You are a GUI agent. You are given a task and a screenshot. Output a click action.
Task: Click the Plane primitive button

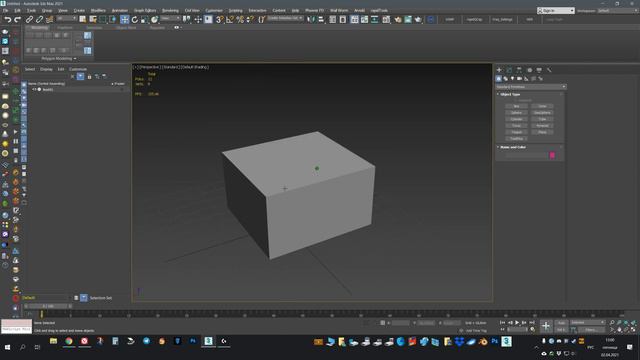click(542, 132)
